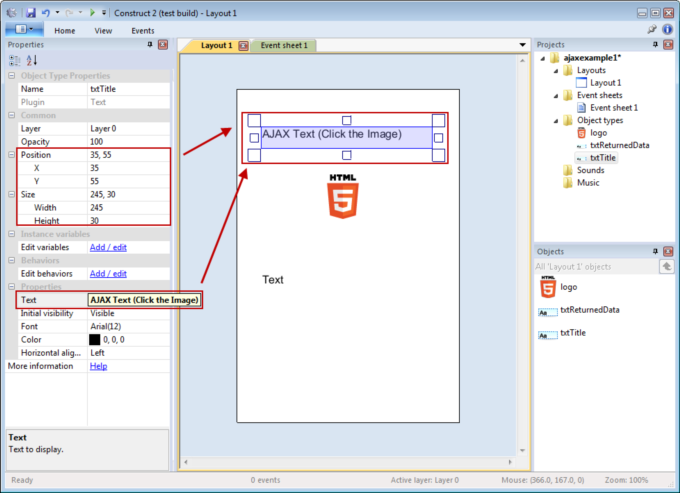Click Add / edit link for behaviors
The height and width of the screenshot is (493, 680).
pos(108,274)
